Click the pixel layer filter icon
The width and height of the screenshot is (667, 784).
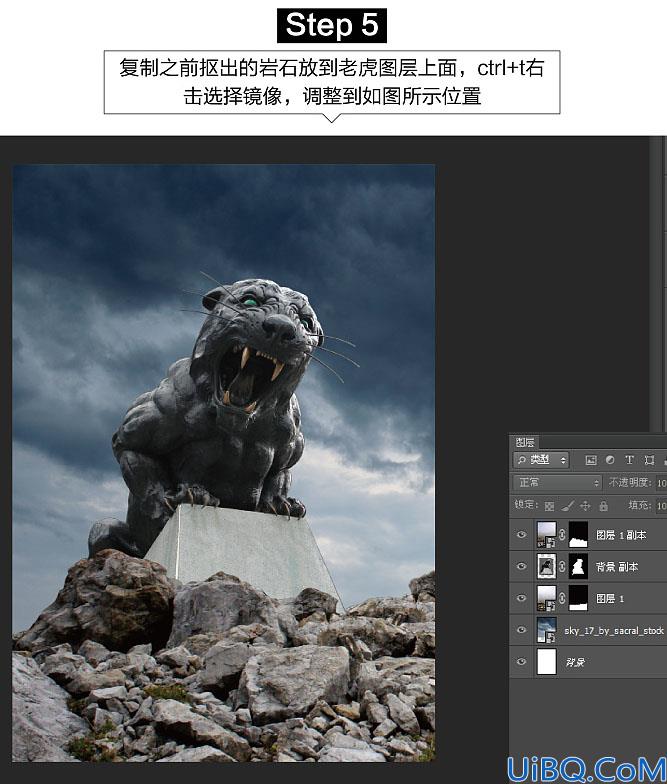pyautogui.click(x=590, y=460)
